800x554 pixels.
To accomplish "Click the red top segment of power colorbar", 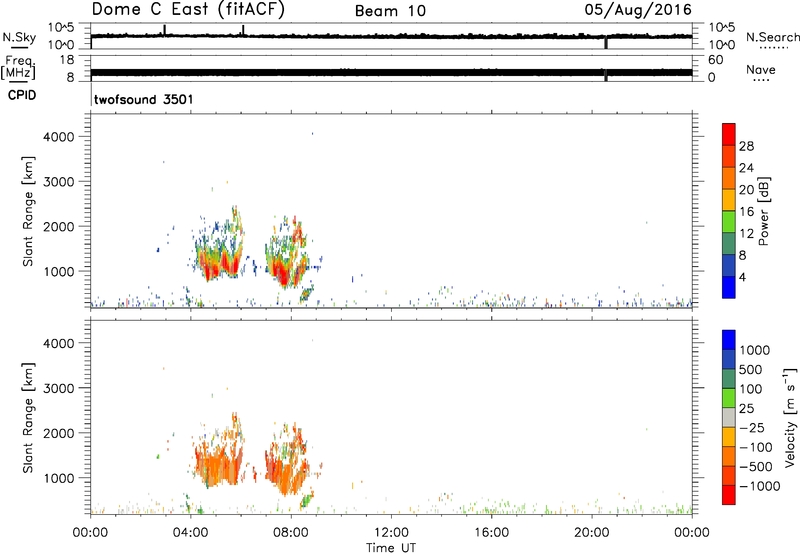I will coord(729,134).
